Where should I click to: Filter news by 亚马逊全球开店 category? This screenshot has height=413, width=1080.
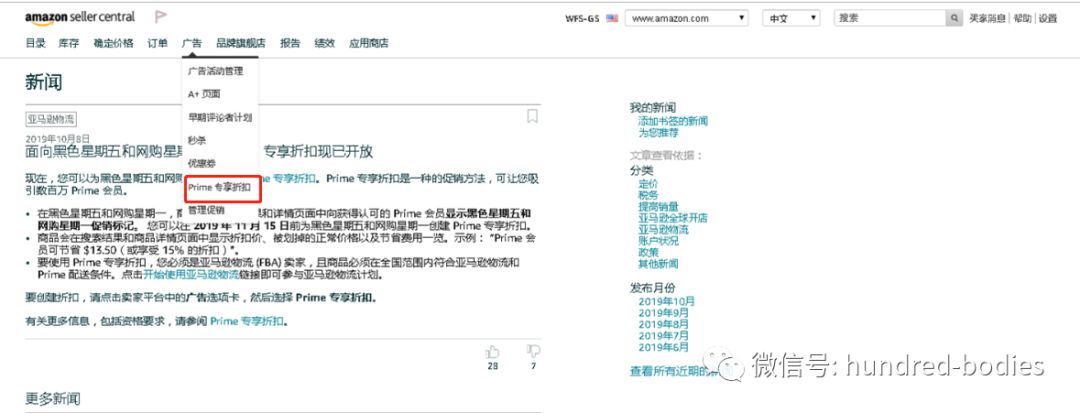click(x=673, y=218)
